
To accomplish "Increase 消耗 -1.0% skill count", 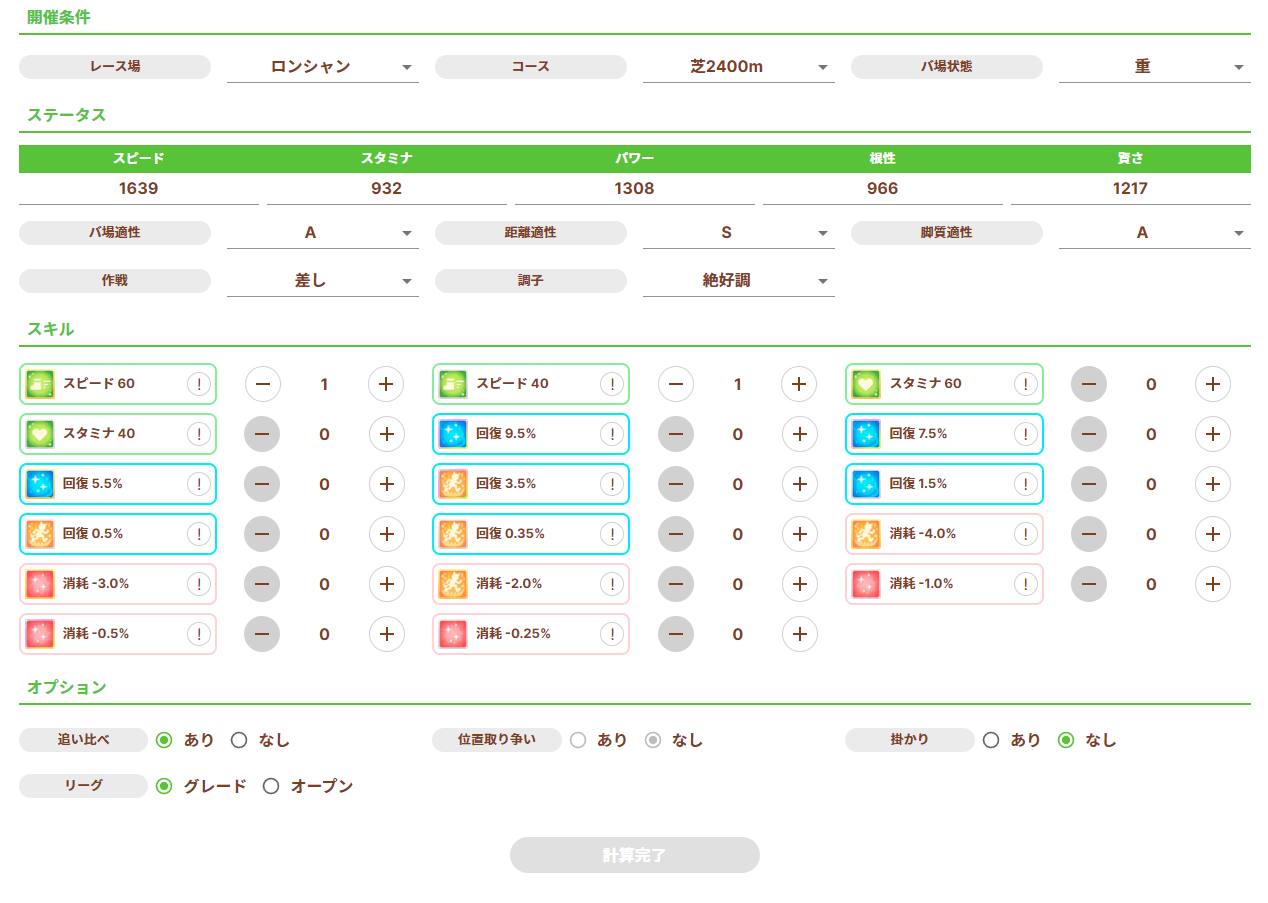I will (1212, 584).
